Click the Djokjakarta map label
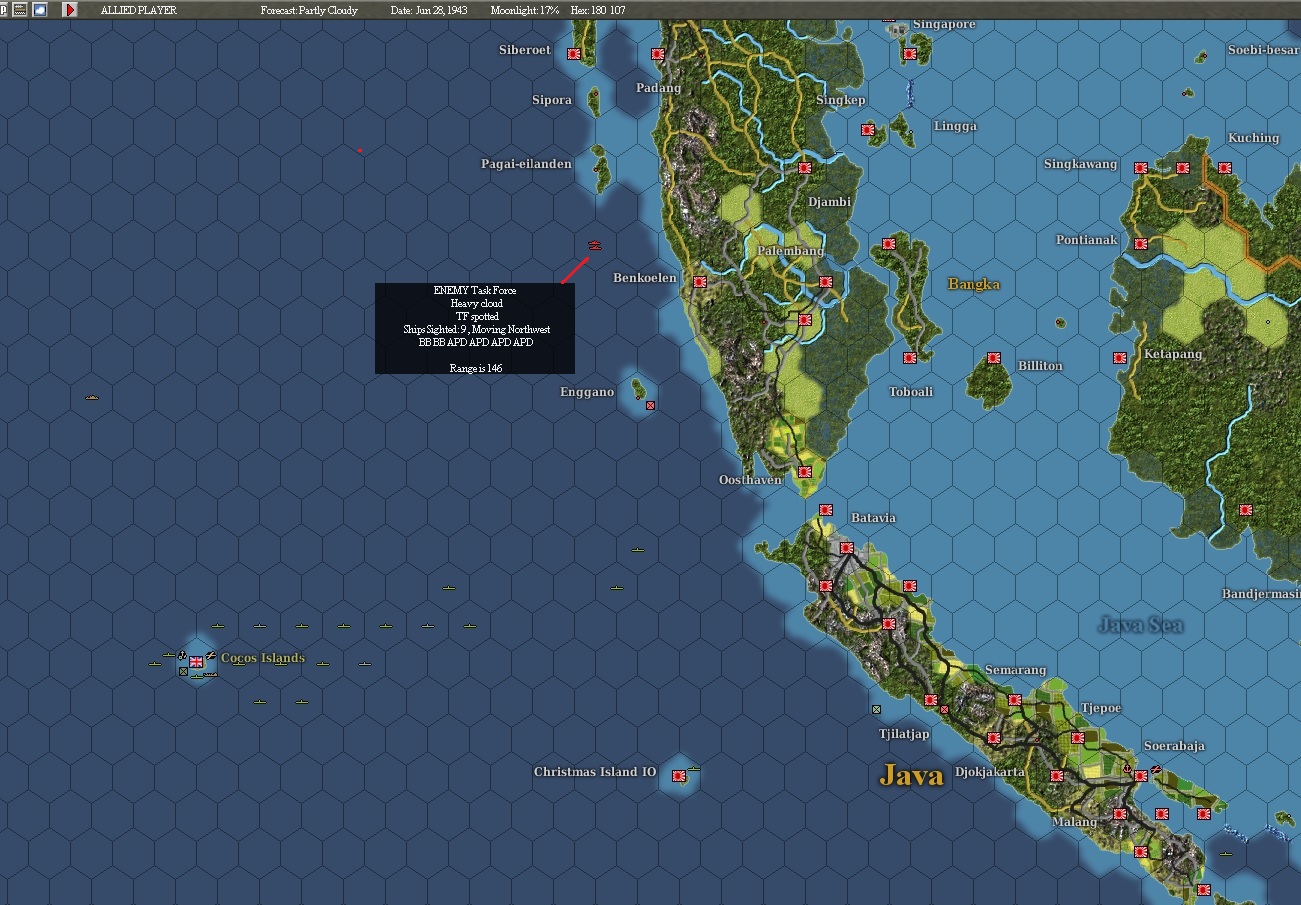Viewport: 1301px width, 905px height. point(990,772)
